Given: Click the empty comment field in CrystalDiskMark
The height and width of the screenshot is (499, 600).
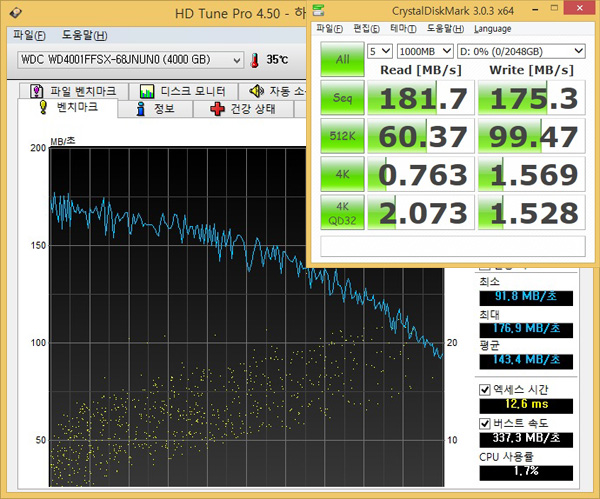Looking at the screenshot, I should tap(453, 246).
